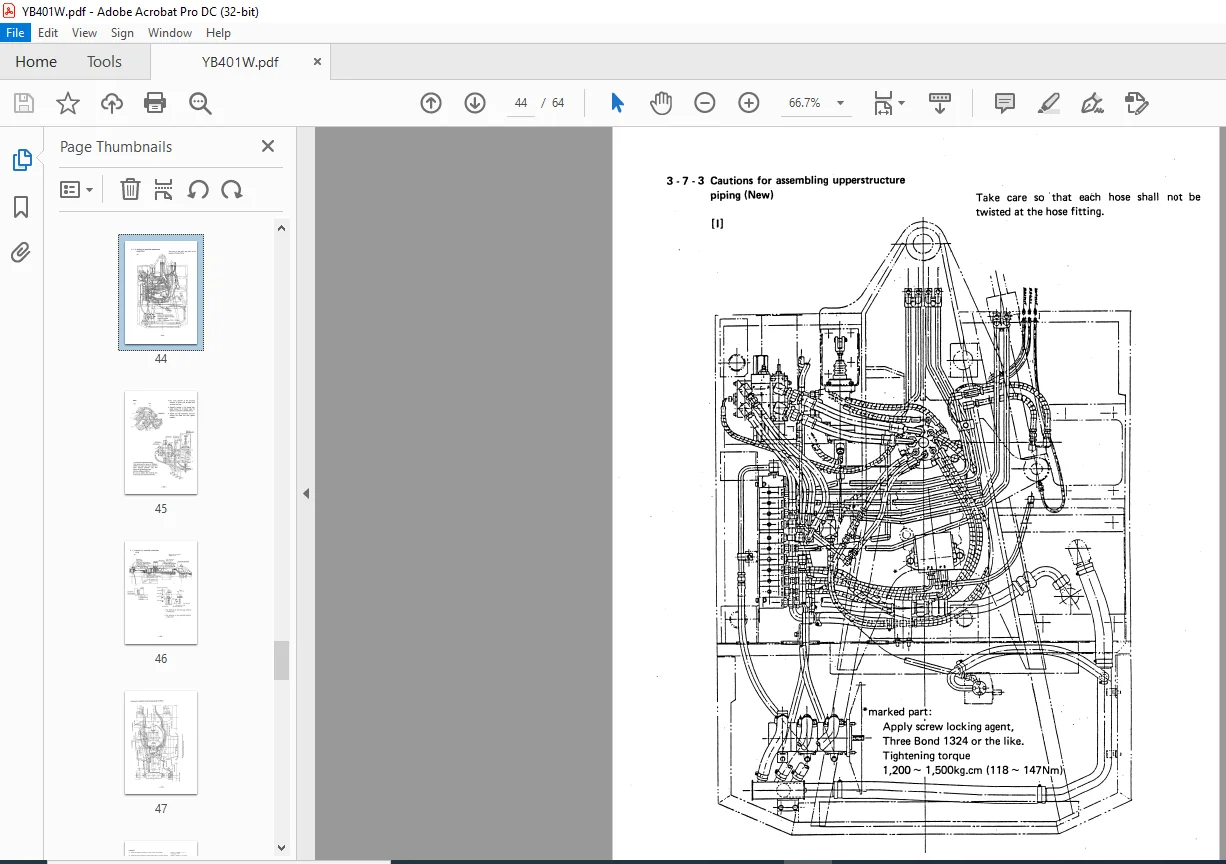Image resolution: width=1226 pixels, height=864 pixels.
Task: Select the Highlight text pen tool
Action: [1048, 103]
